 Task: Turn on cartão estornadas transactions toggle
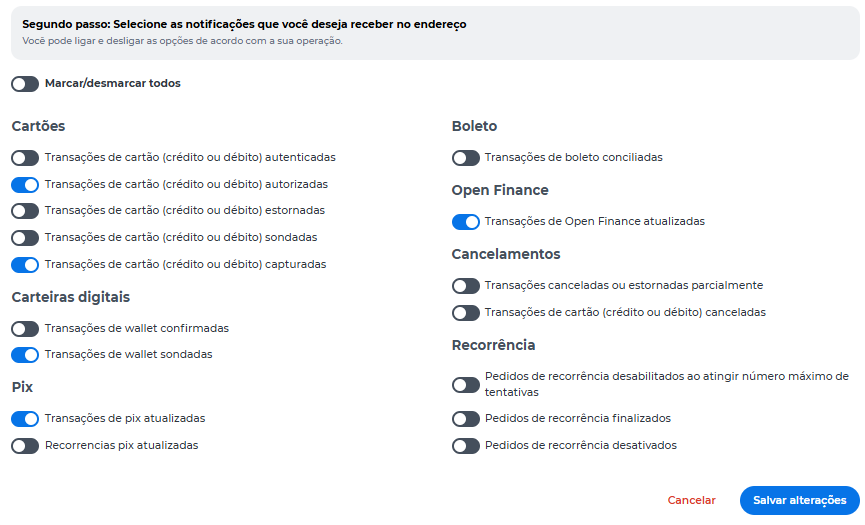pyautogui.click(x=25, y=211)
